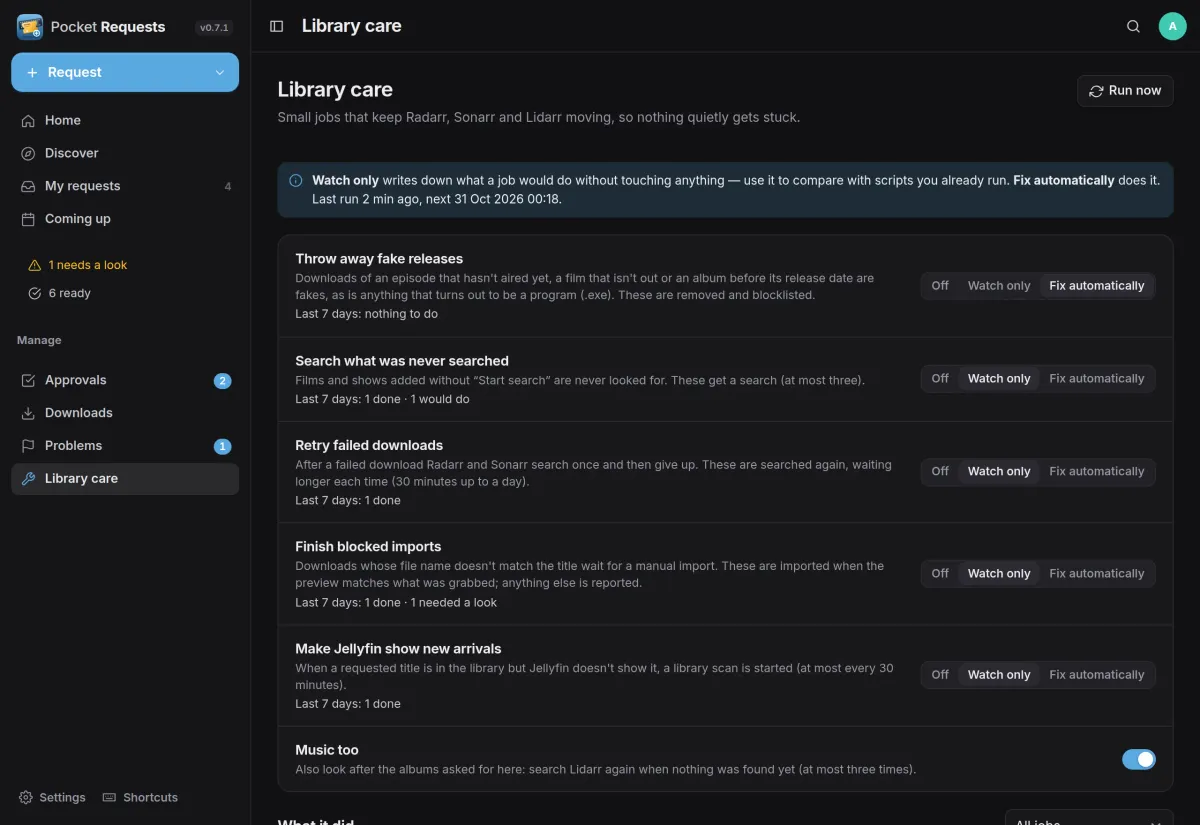Image resolution: width=1200 pixels, height=825 pixels.
Task: Open Discover in the sidebar
Action: (x=125, y=153)
